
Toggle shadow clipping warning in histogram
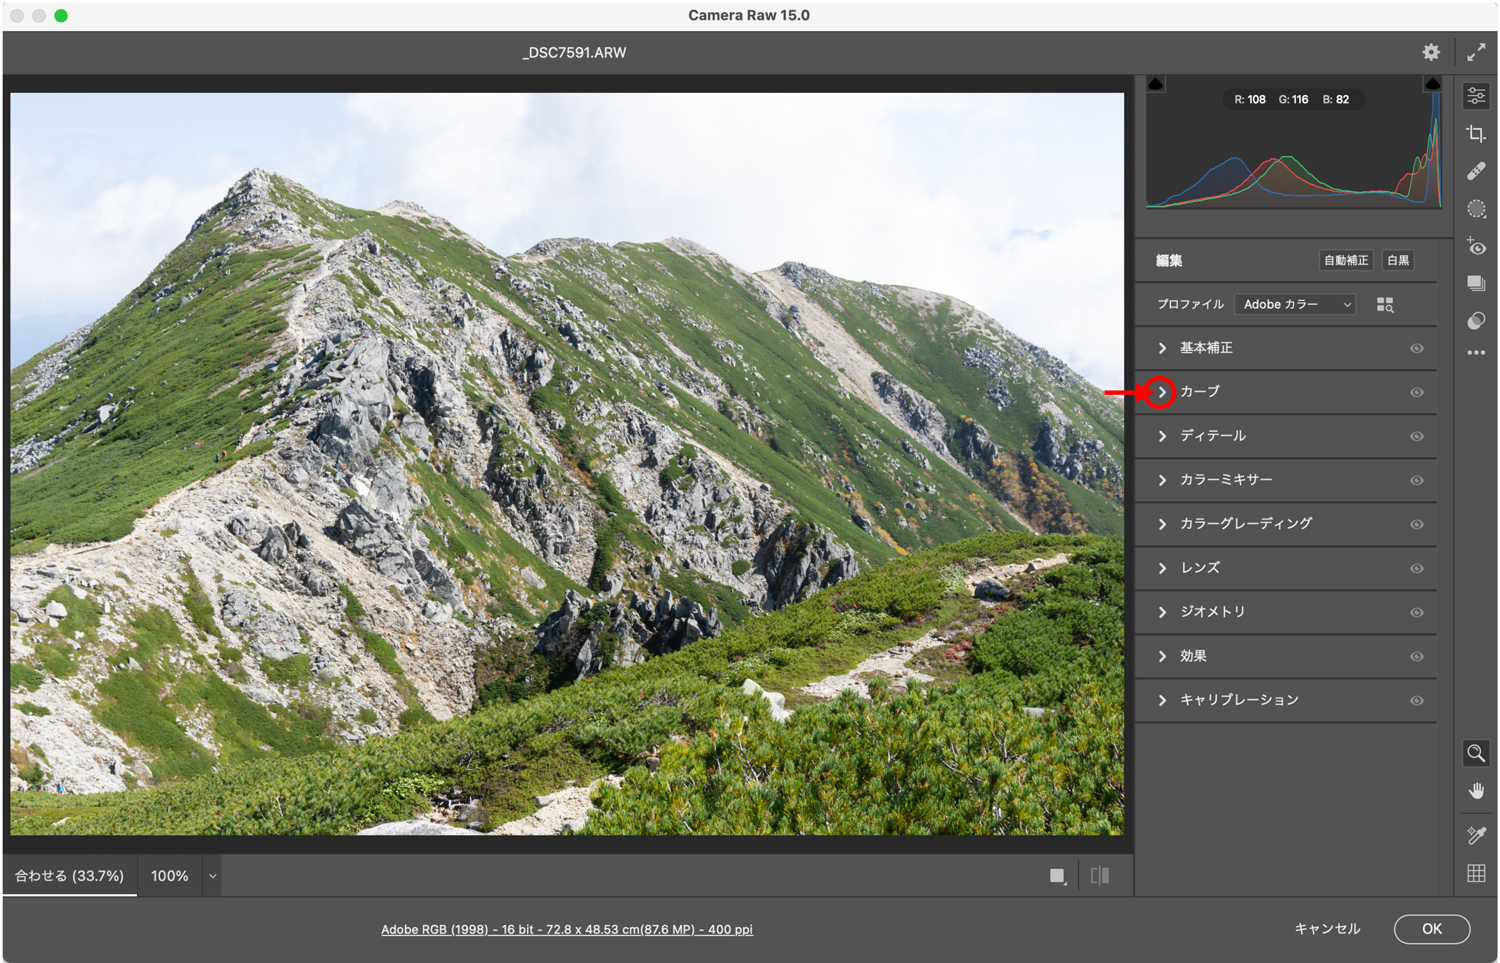[x=1155, y=84]
